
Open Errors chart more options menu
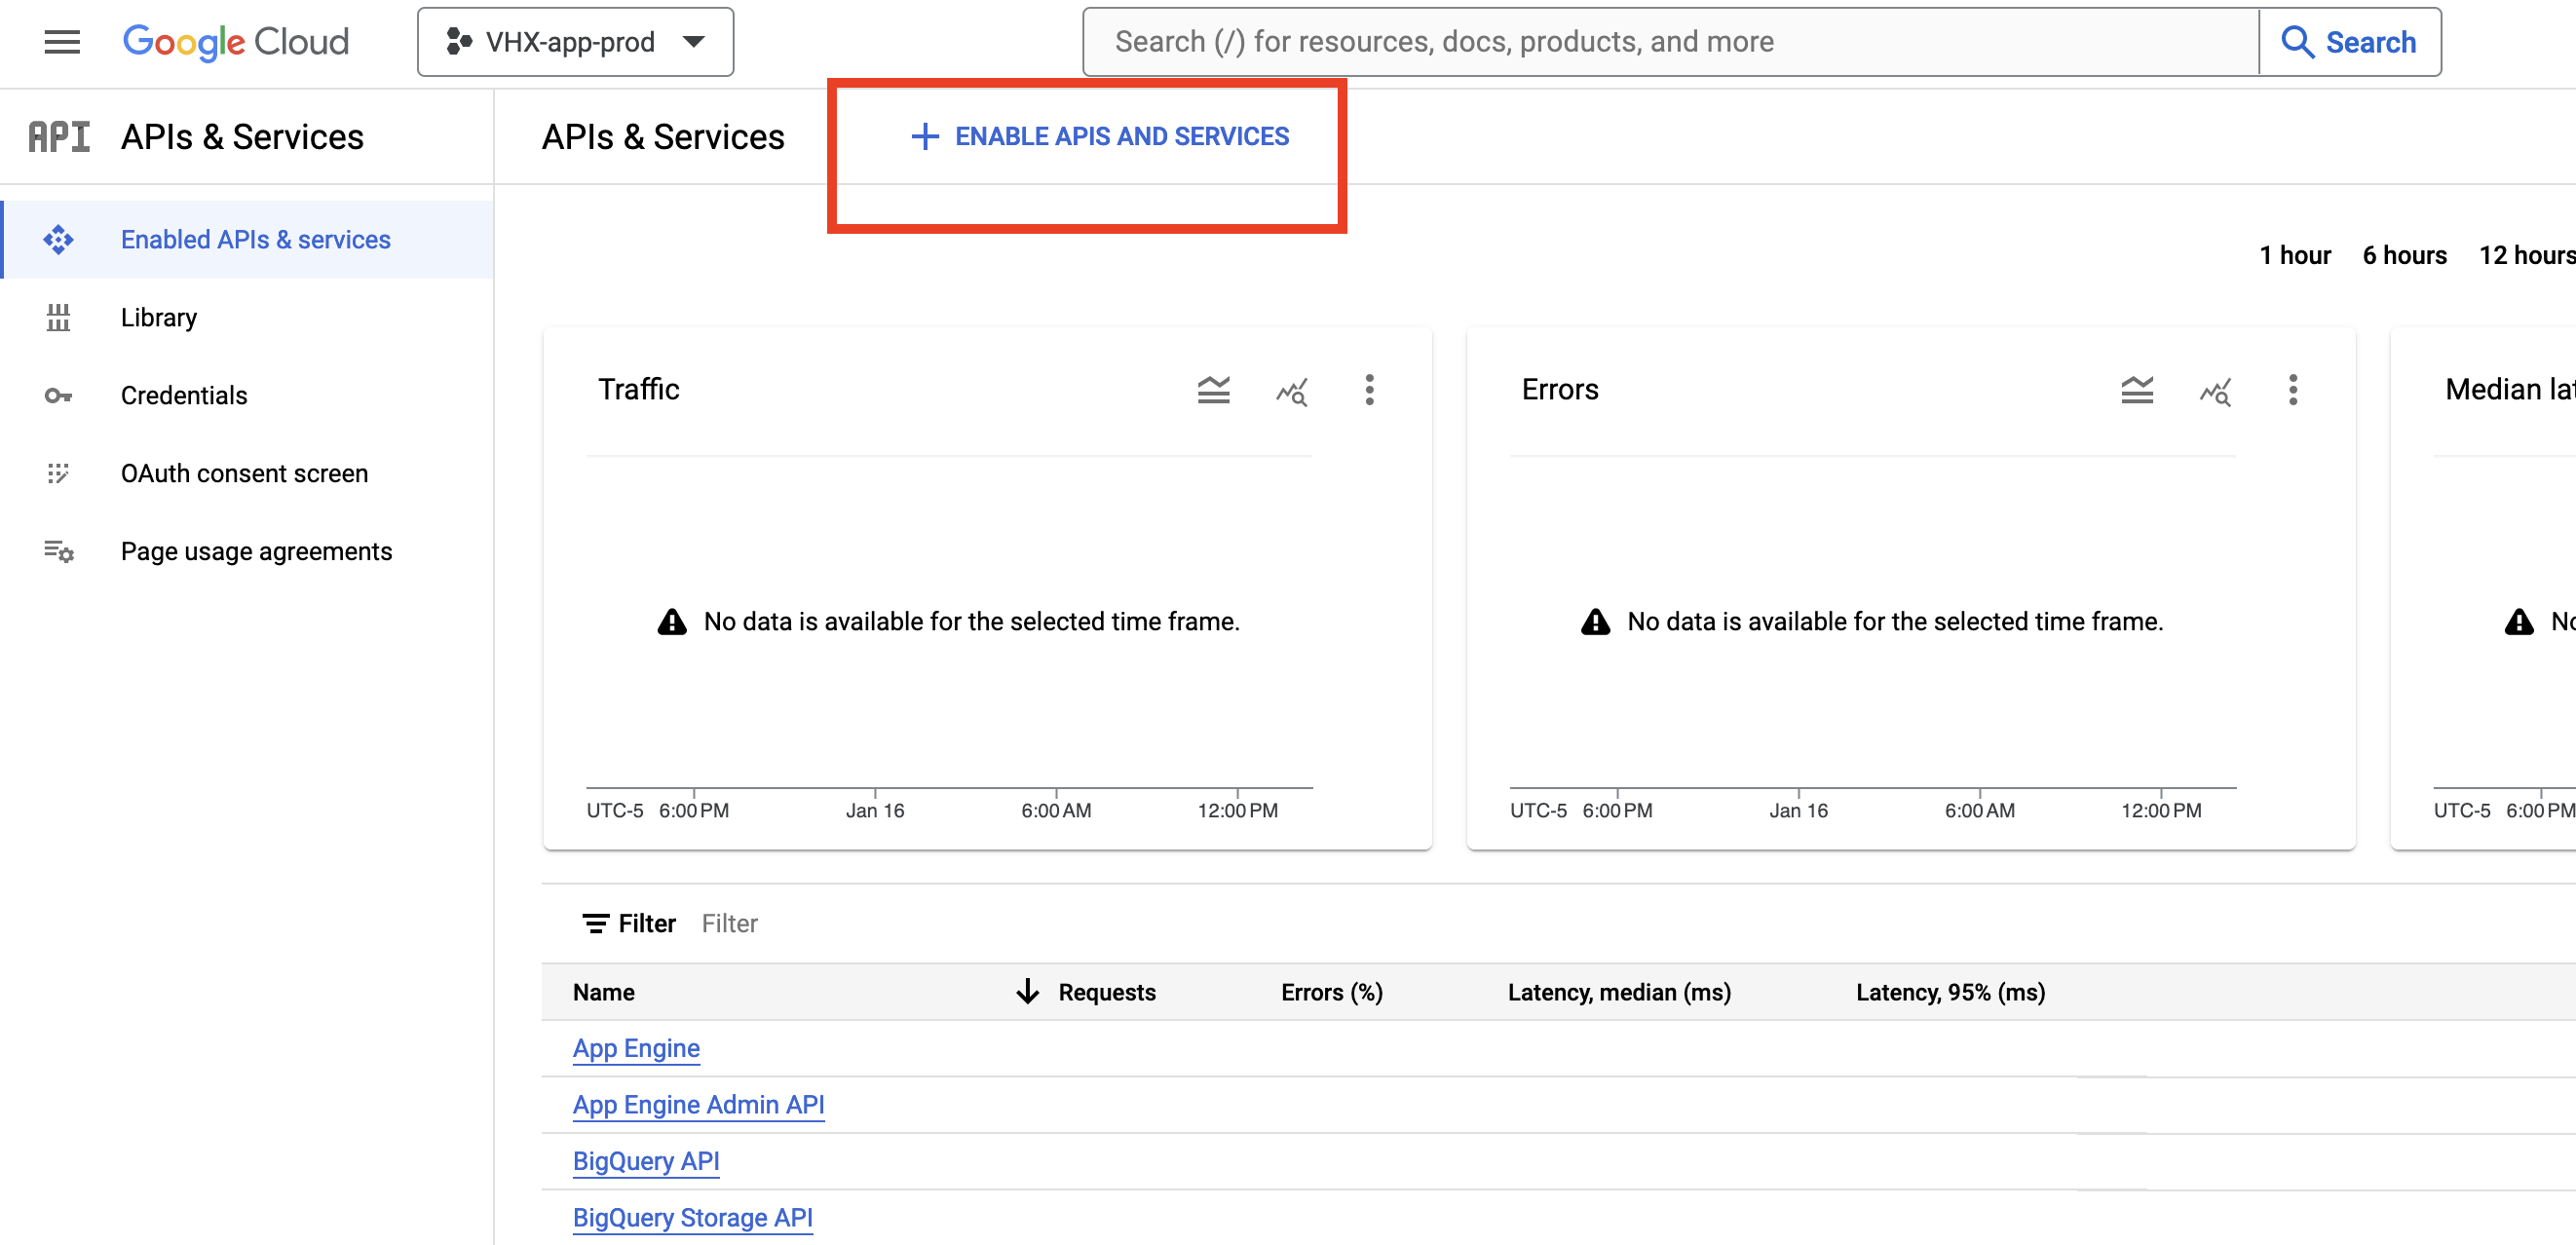point(2292,390)
